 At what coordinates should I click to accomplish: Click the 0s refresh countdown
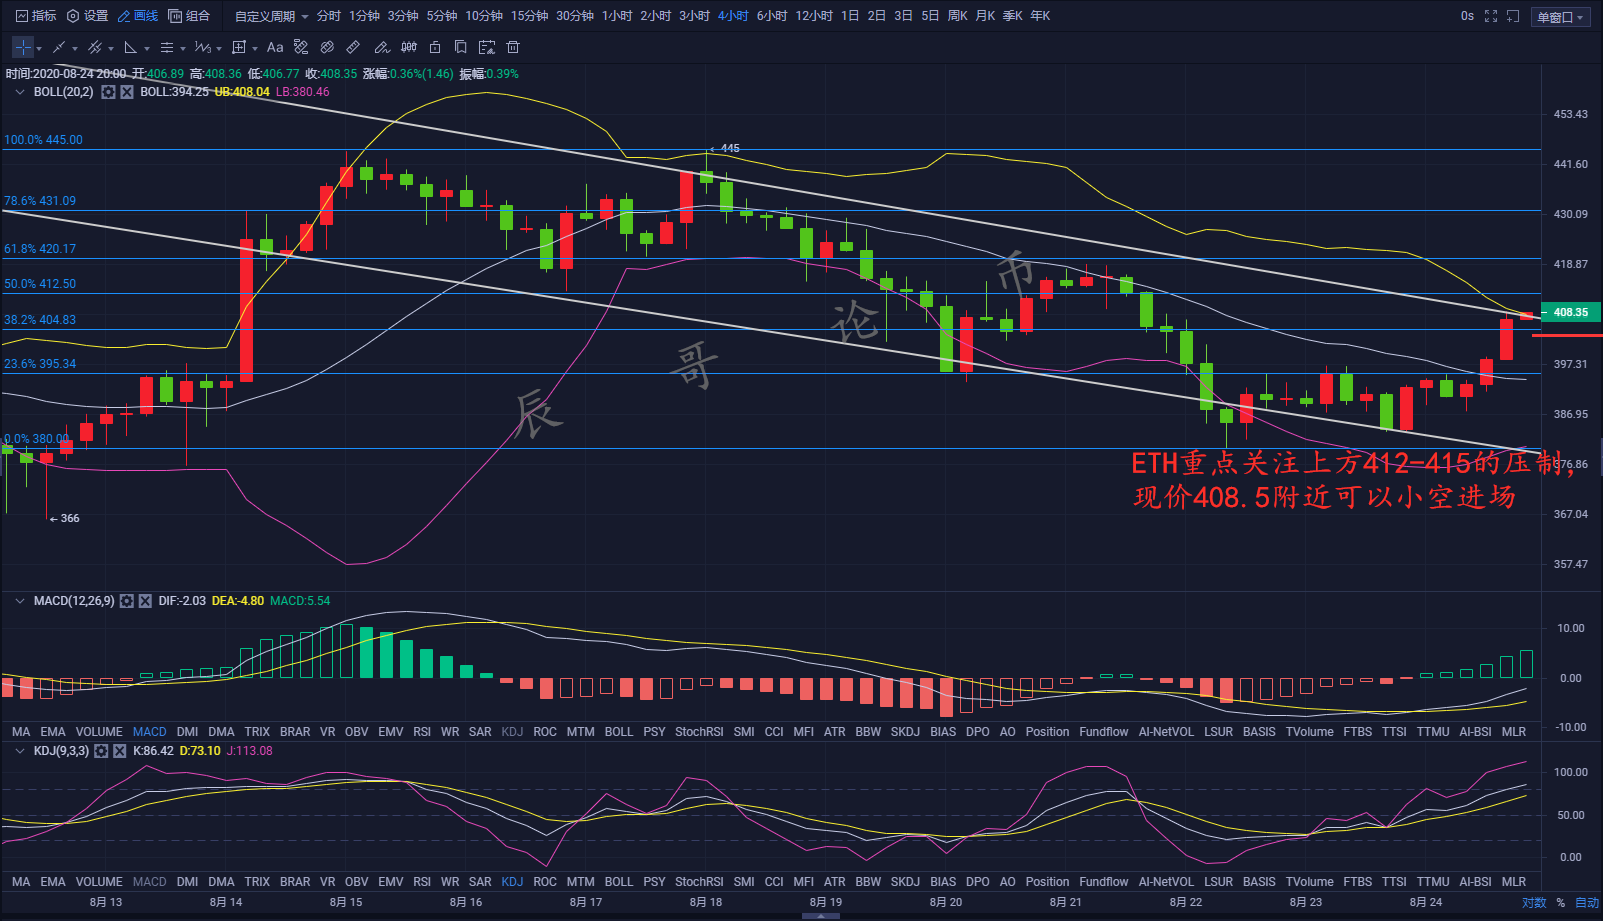coord(1467,16)
